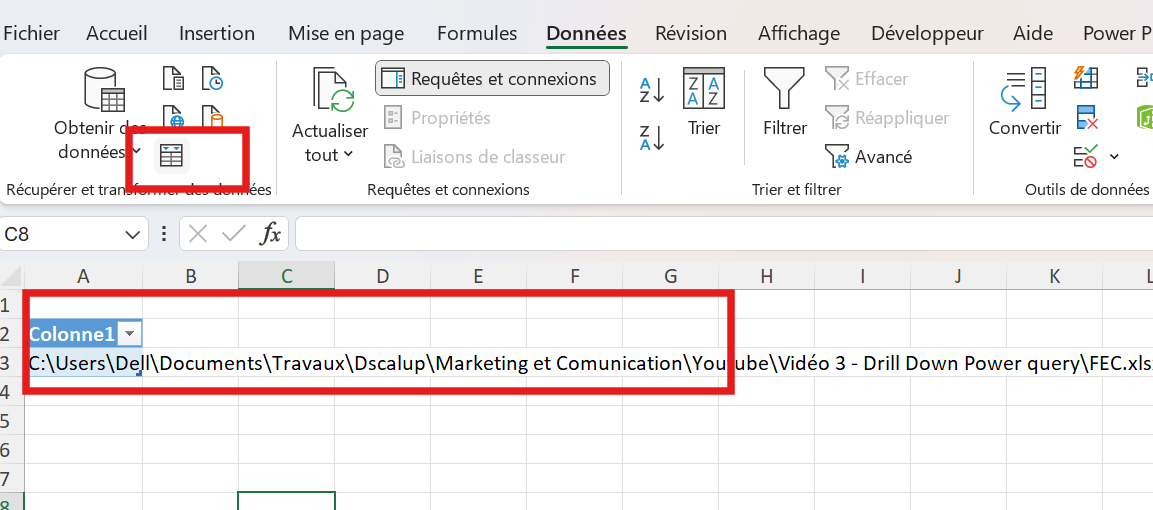This screenshot has width=1153, height=510.
Task: Click inside the formula bar input
Action: [x=724, y=234]
